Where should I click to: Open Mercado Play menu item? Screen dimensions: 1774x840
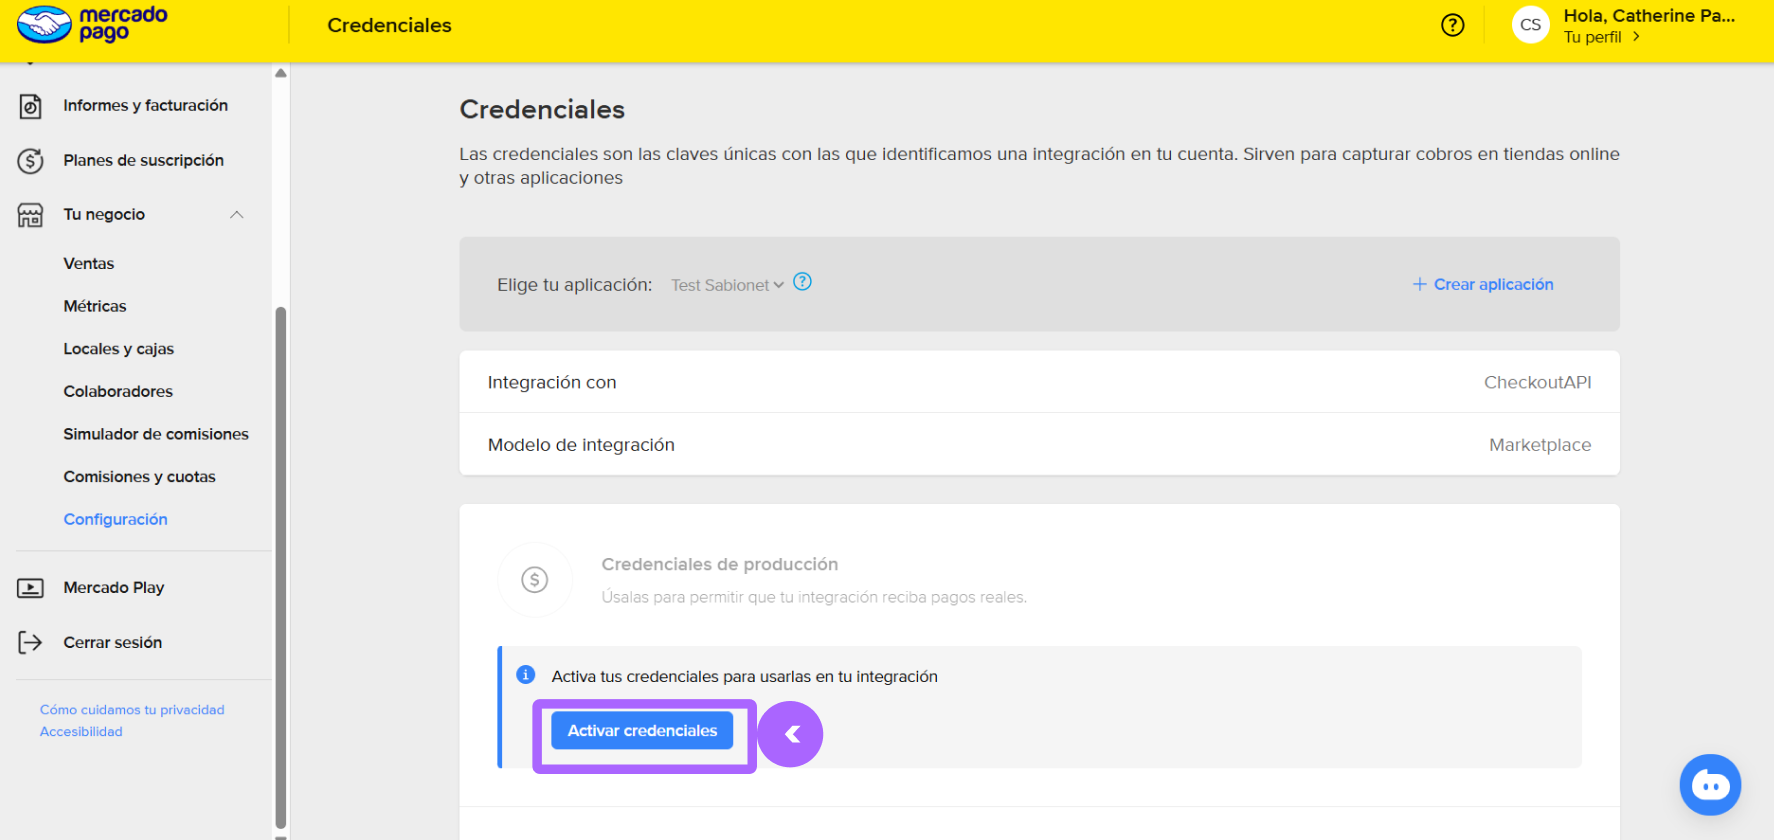(x=114, y=588)
